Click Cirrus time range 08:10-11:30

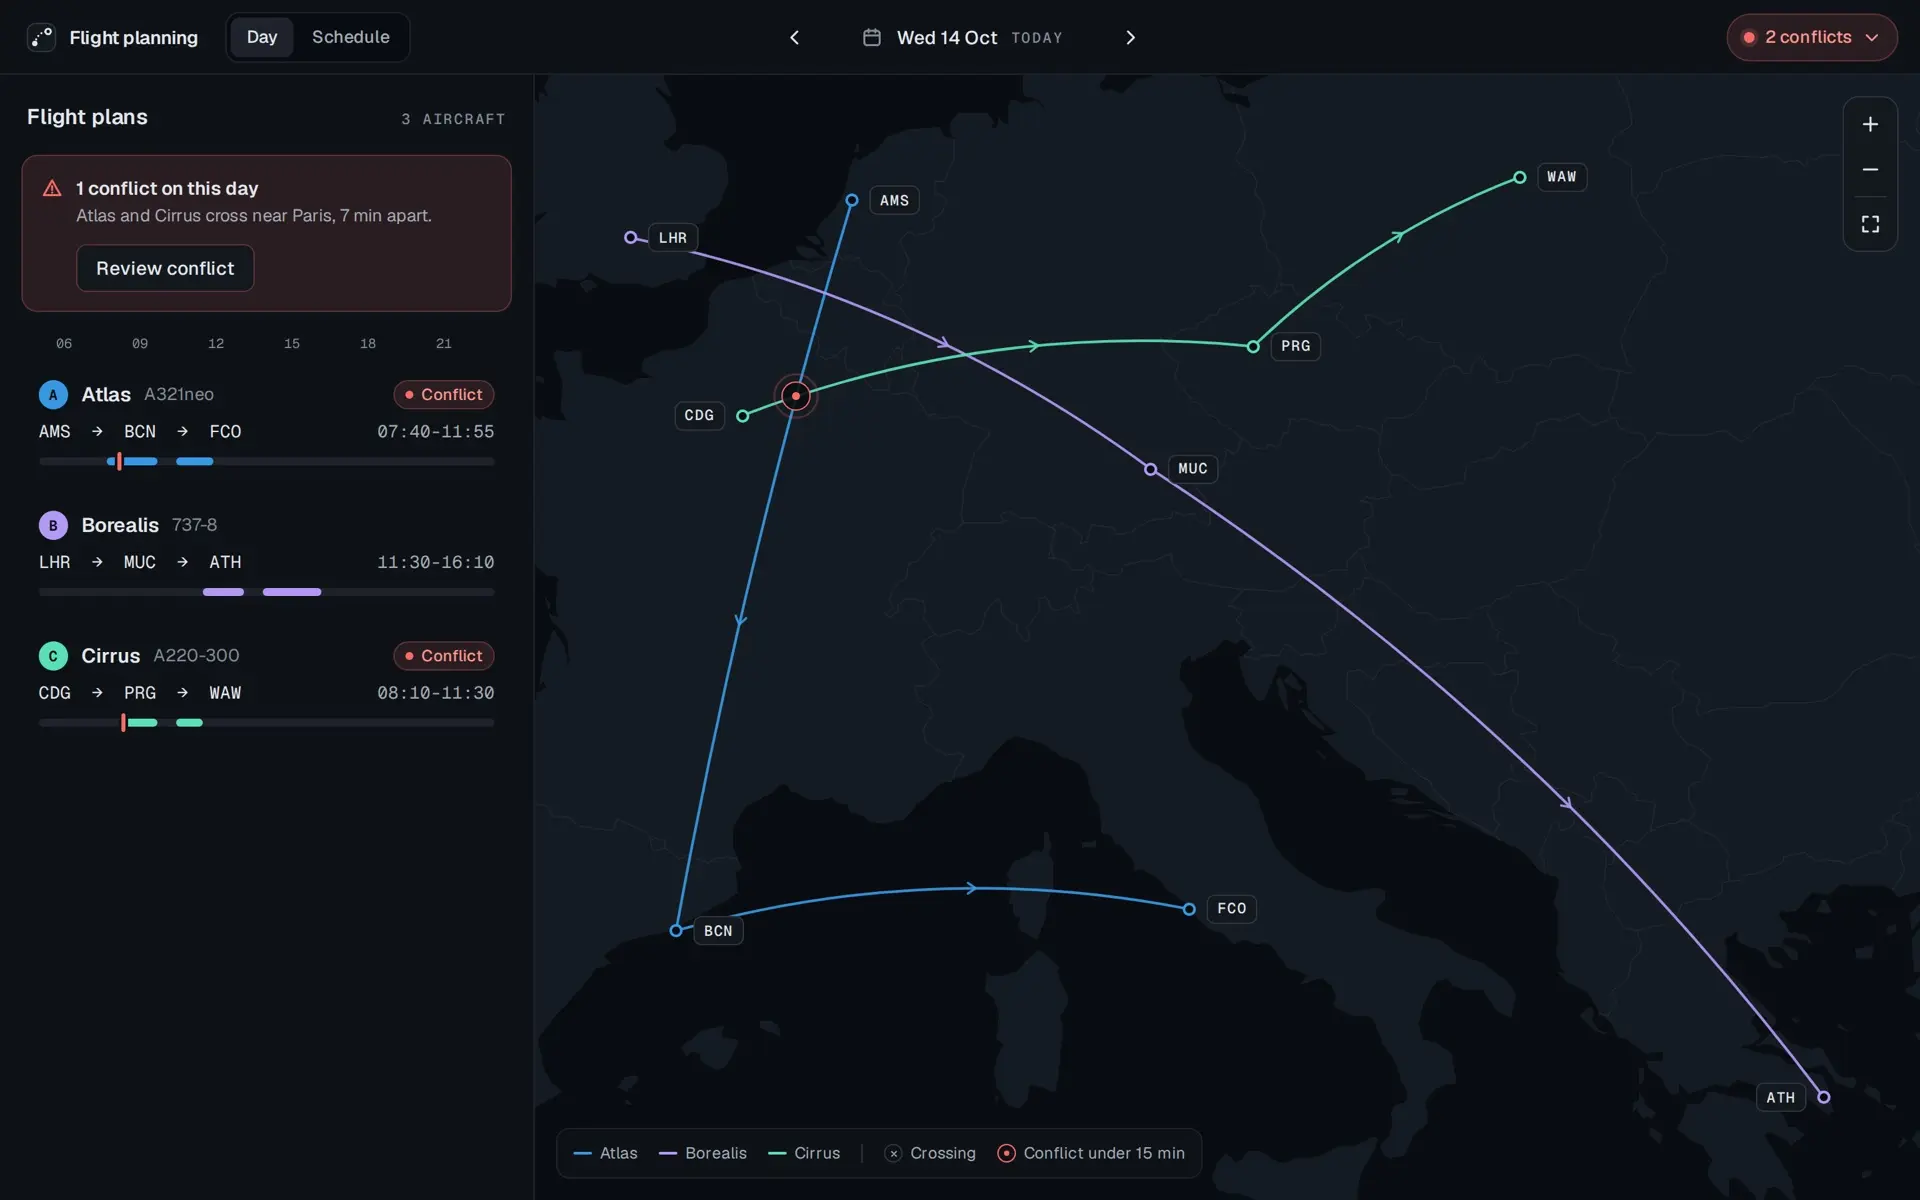[x=435, y=693]
